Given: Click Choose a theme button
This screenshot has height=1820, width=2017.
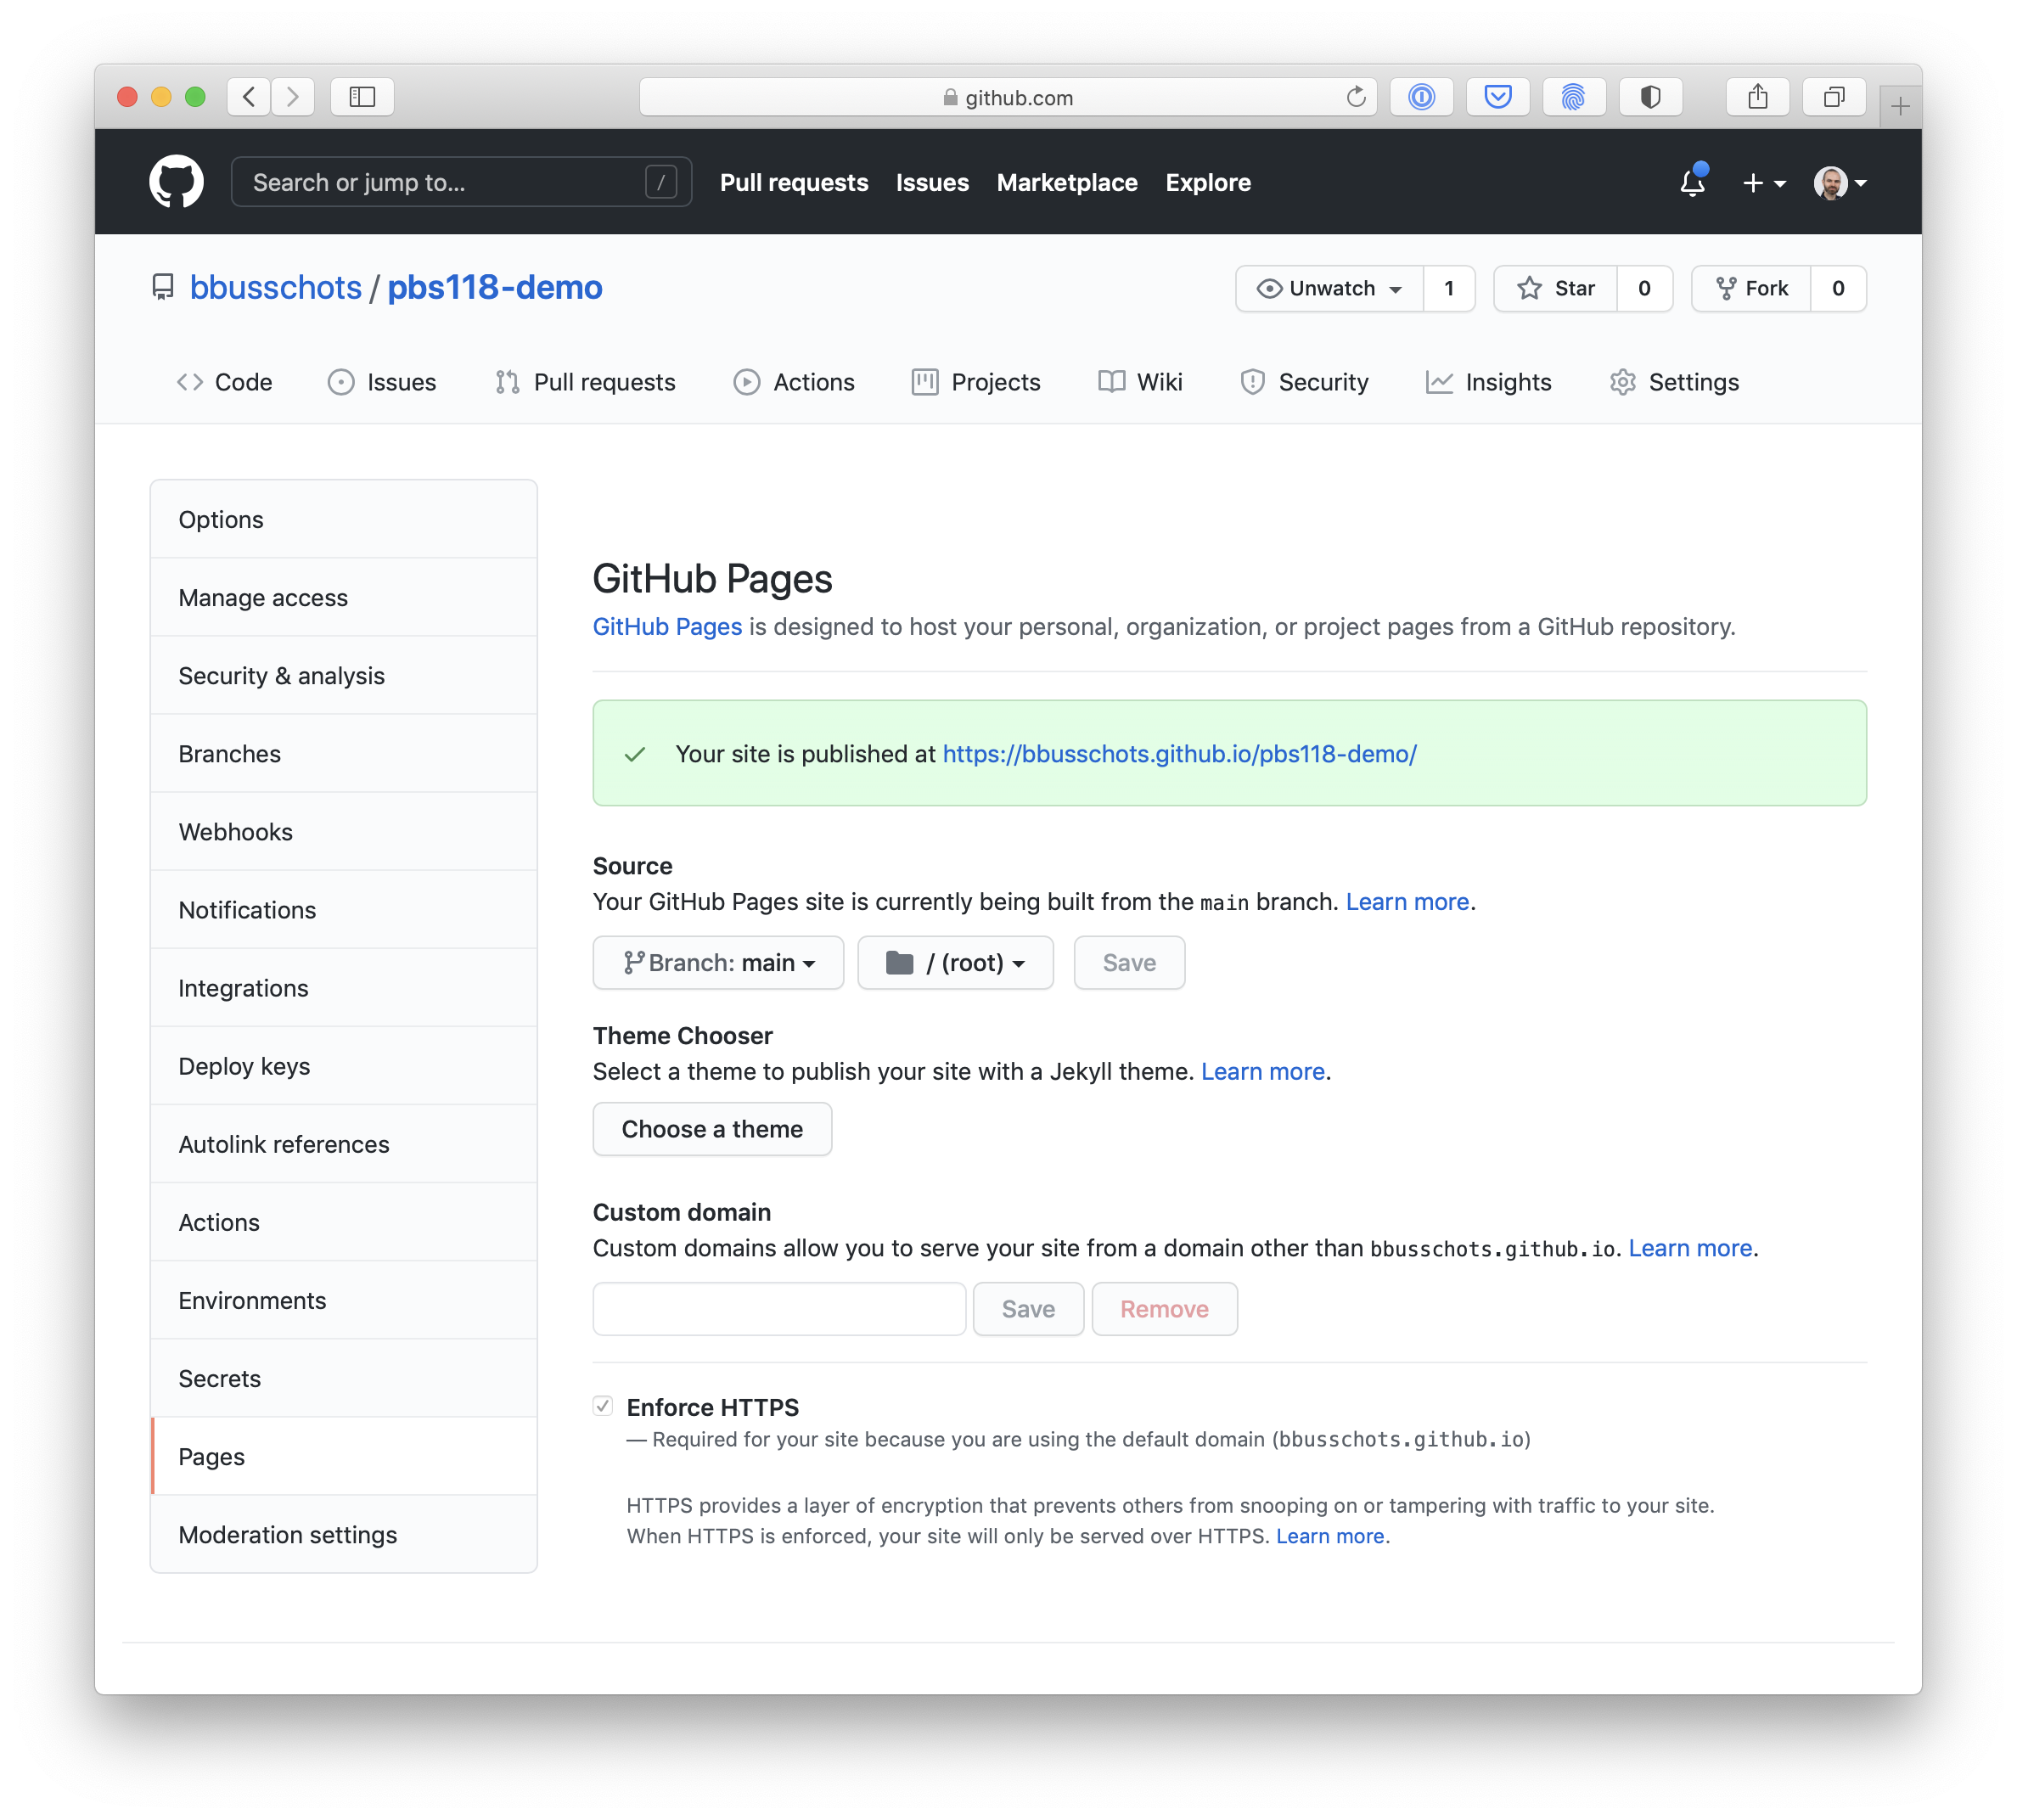Looking at the screenshot, I should [712, 1129].
